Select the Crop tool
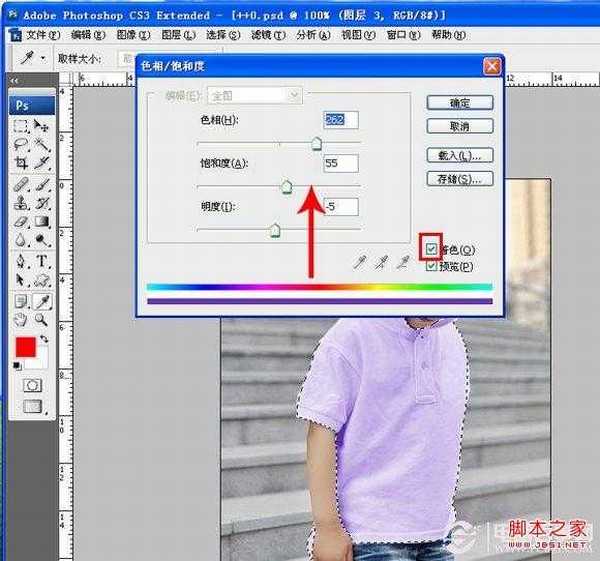Image resolution: width=600 pixels, height=561 pixels. coord(20,162)
